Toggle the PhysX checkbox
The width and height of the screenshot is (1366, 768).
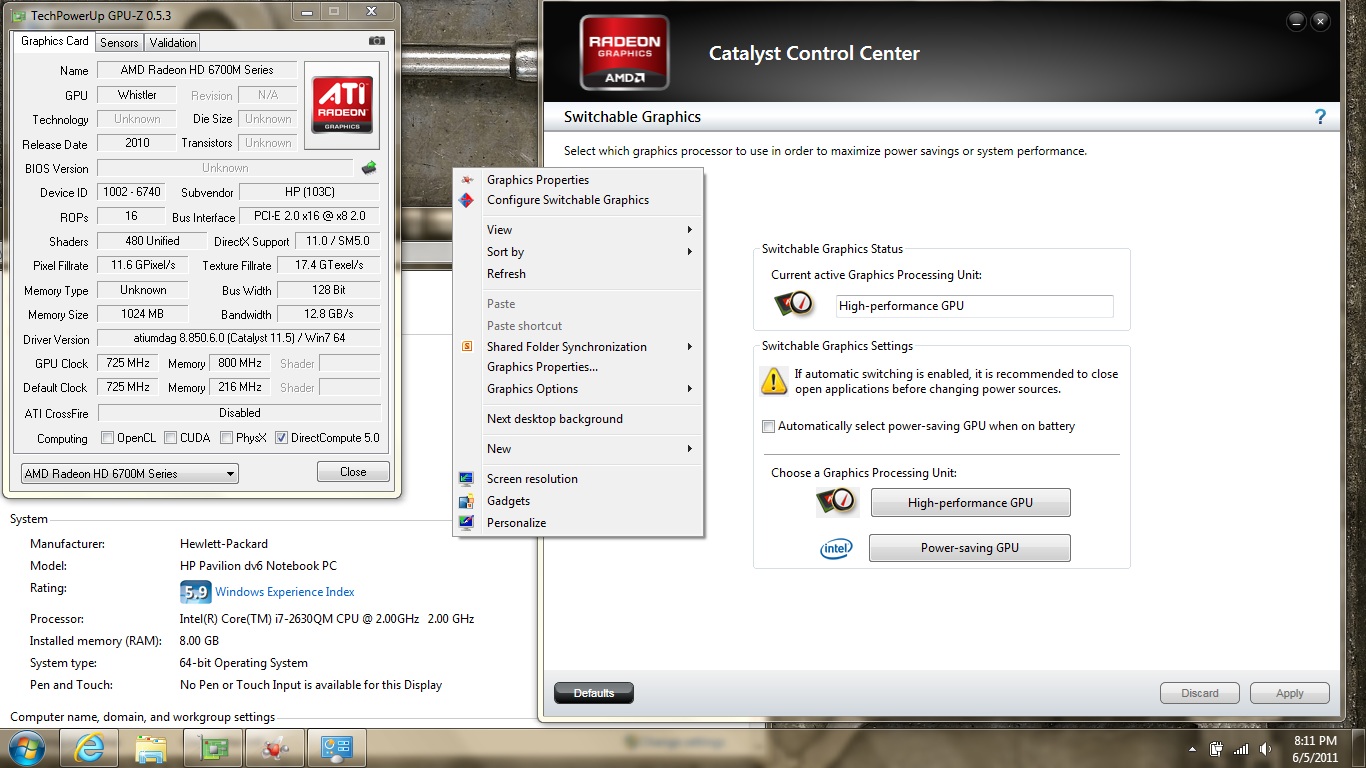(x=227, y=438)
